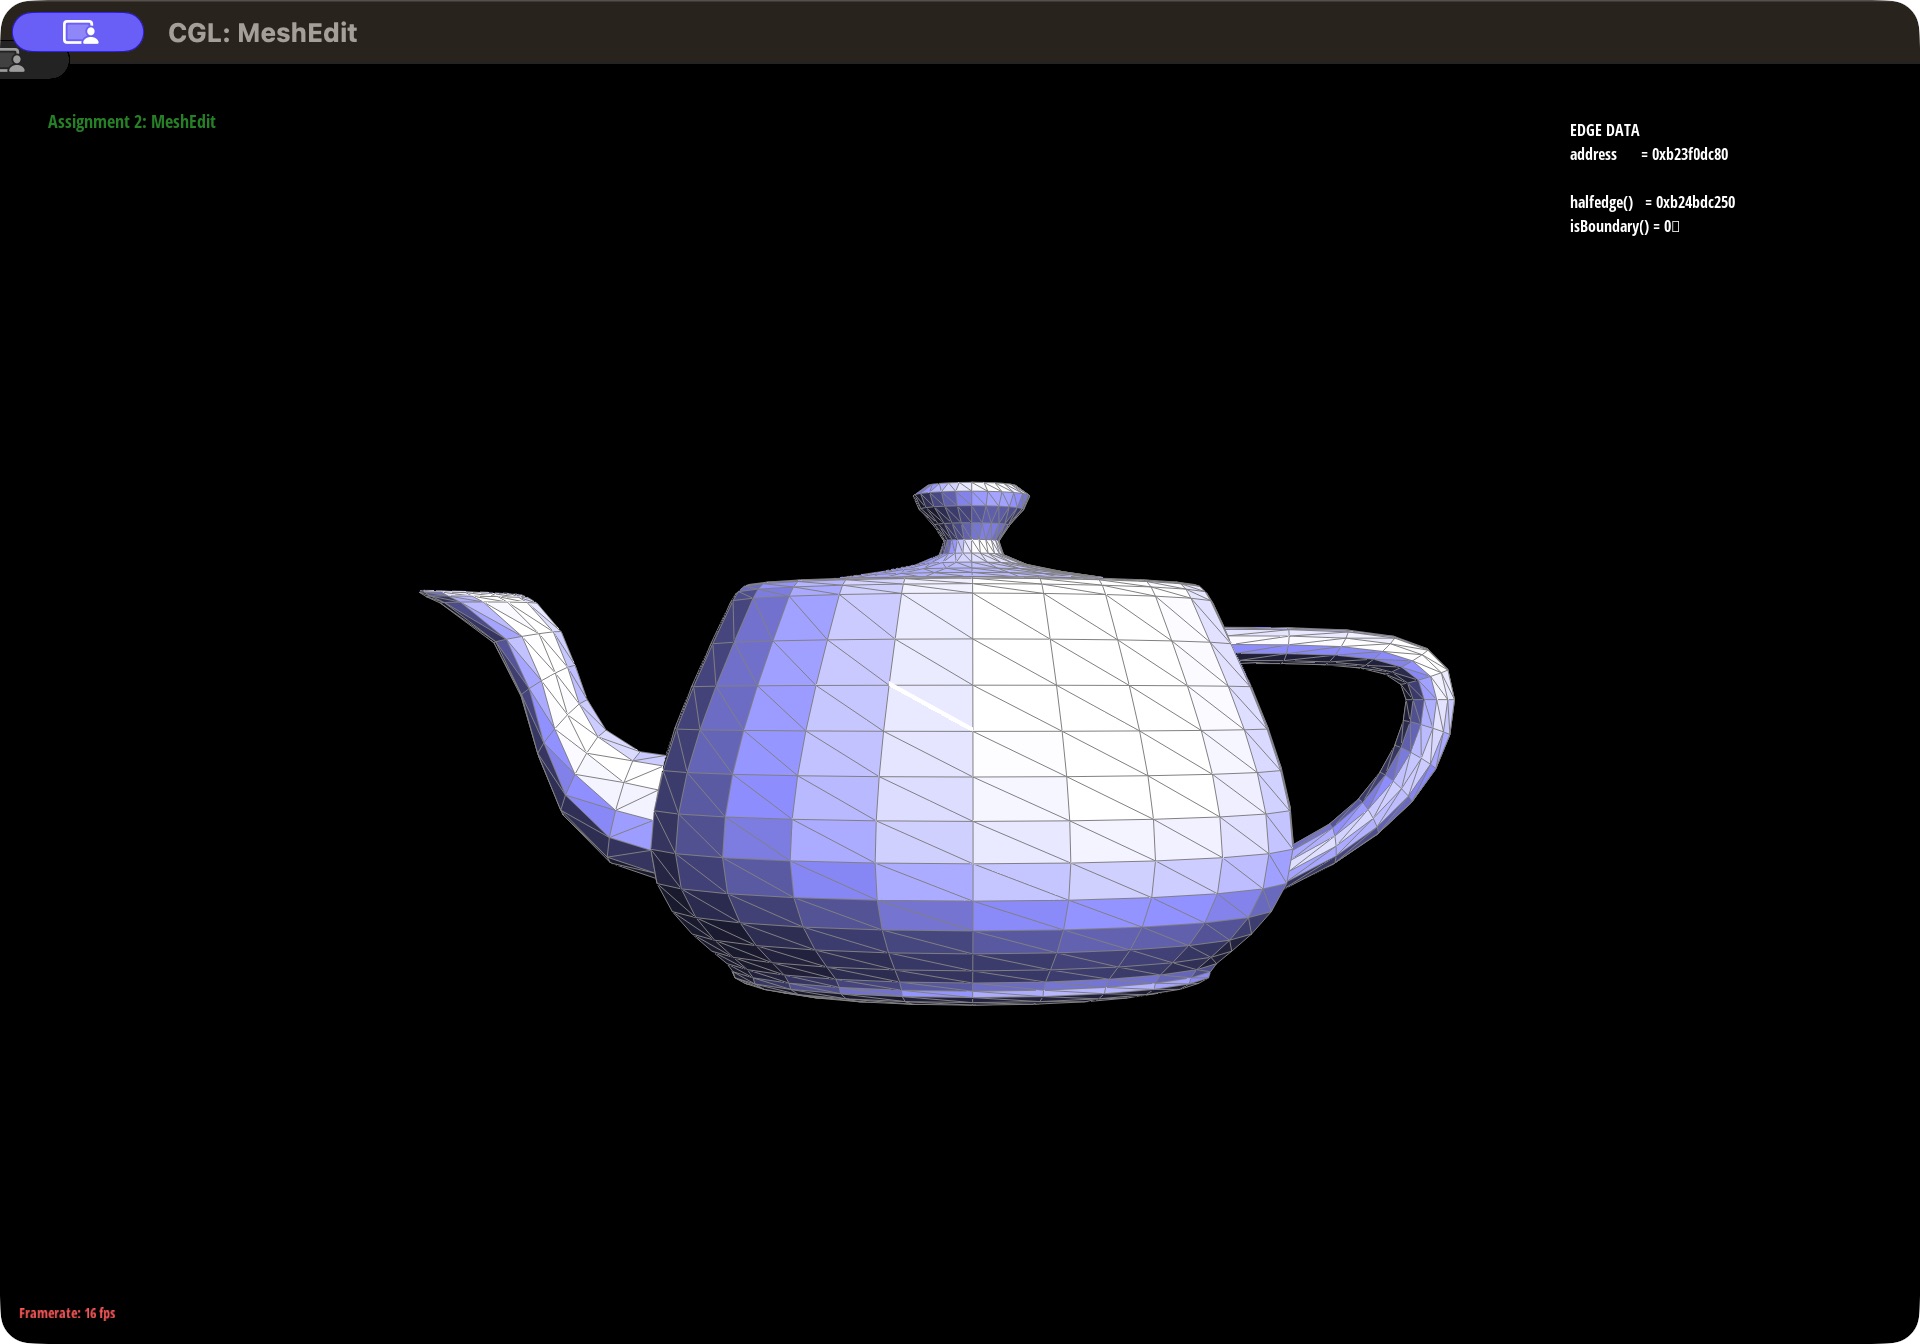The image size is (1920, 1344).
Task: Click the teapot spout tip
Action: click(x=428, y=594)
